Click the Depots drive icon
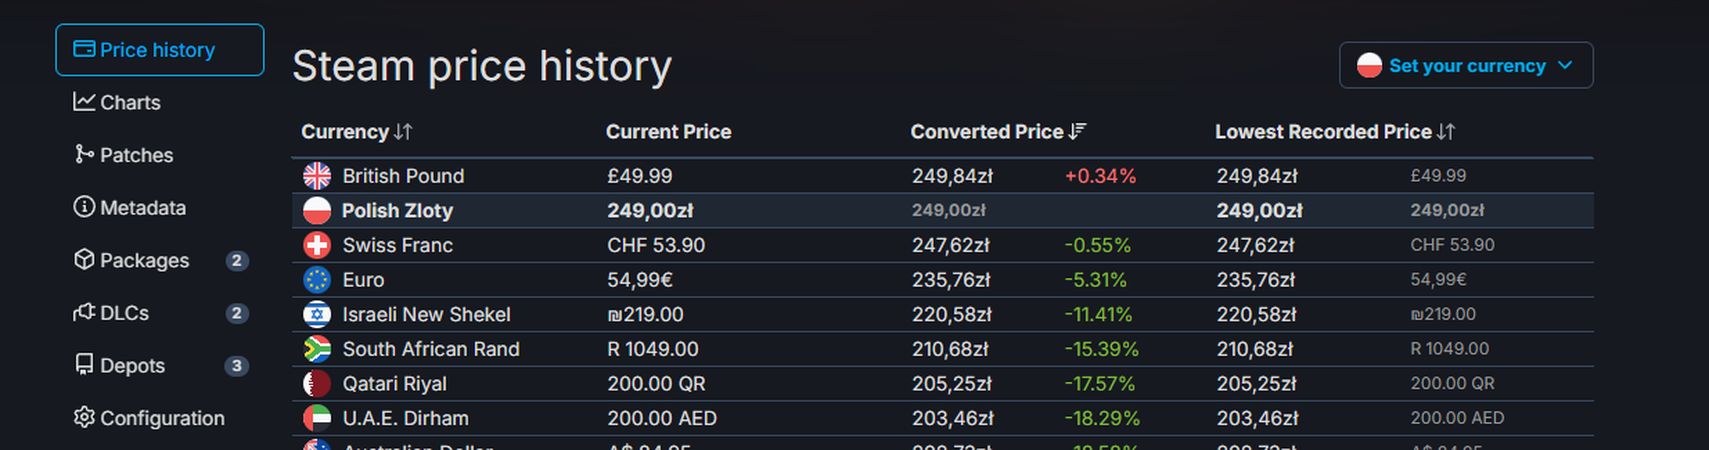Image resolution: width=1709 pixels, height=450 pixels. [84, 364]
